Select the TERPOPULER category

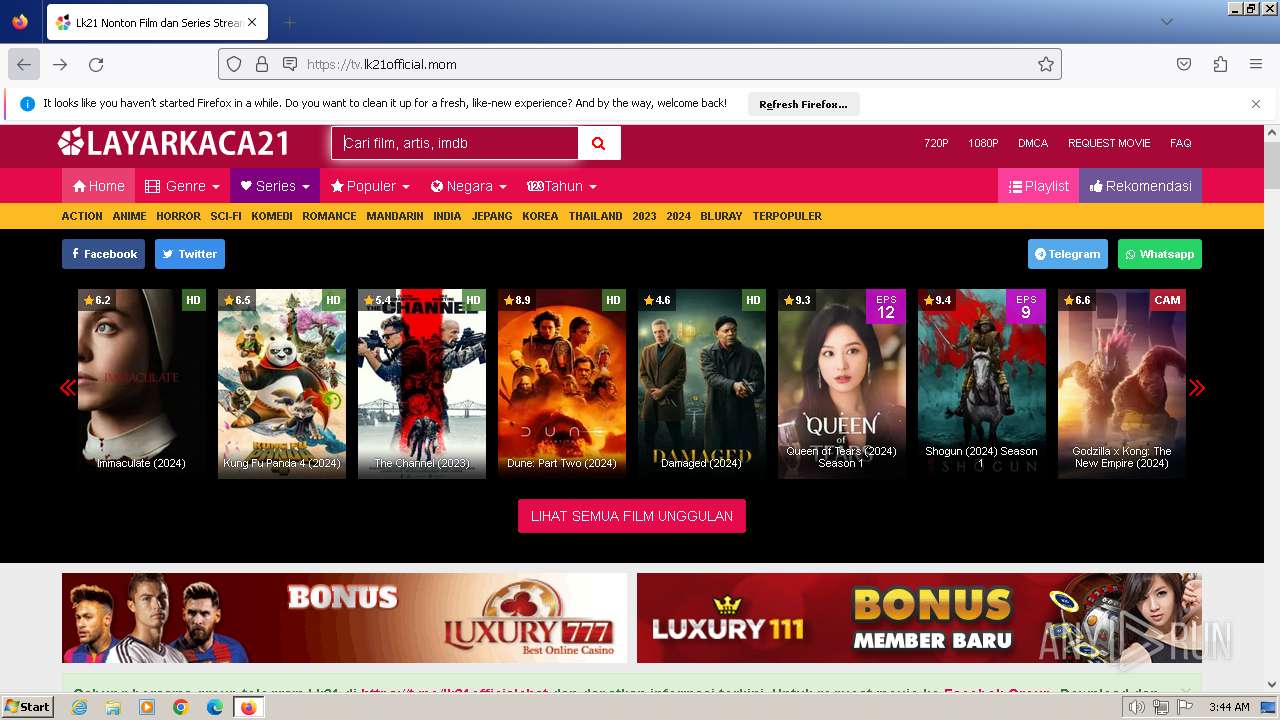(787, 216)
